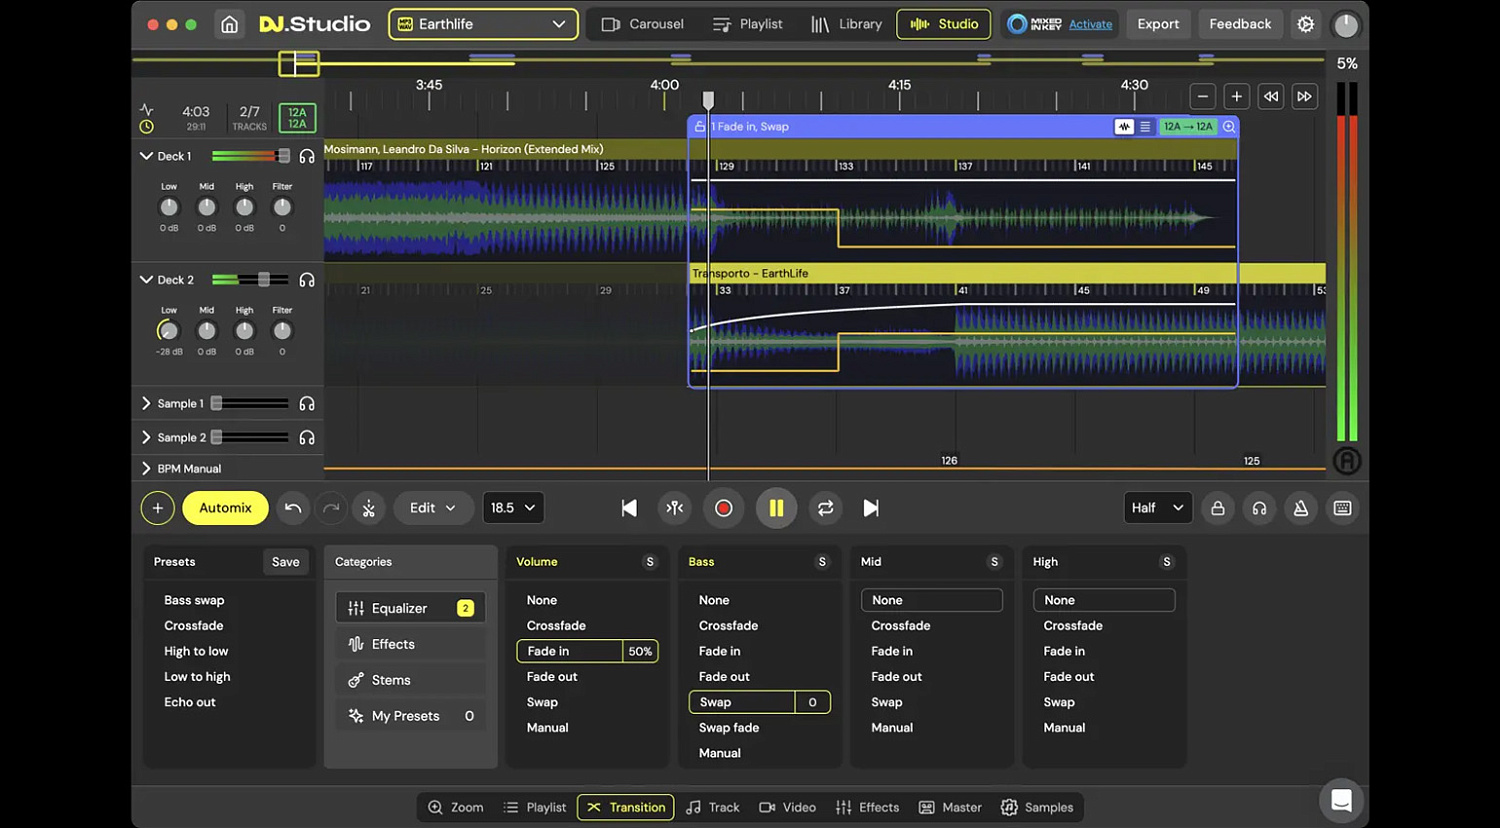Skip to next track
Image resolution: width=1500 pixels, height=828 pixels.
(x=871, y=508)
